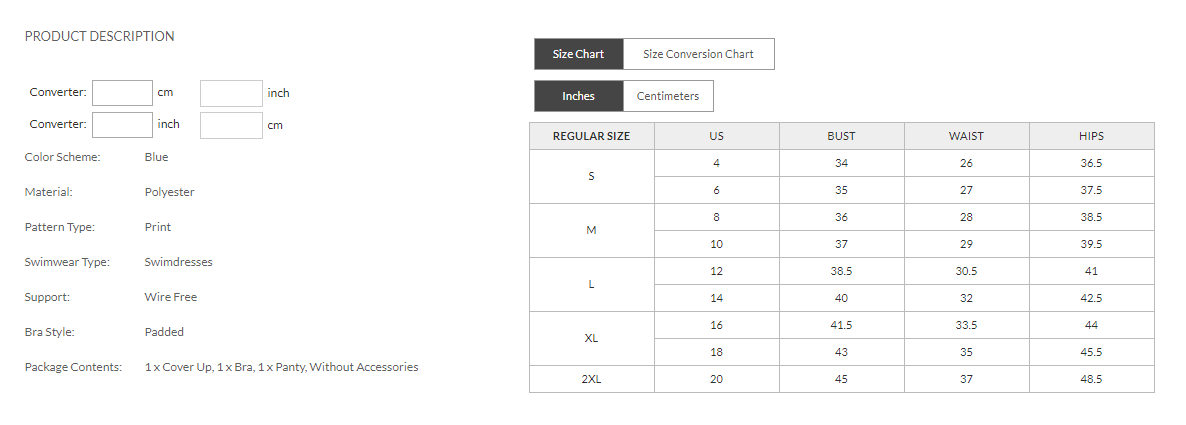The height and width of the screenshot is (425, 1186).
Task: Focus the inch input in second Converter row
Action: pyautogui.click(x=122, y=125)
